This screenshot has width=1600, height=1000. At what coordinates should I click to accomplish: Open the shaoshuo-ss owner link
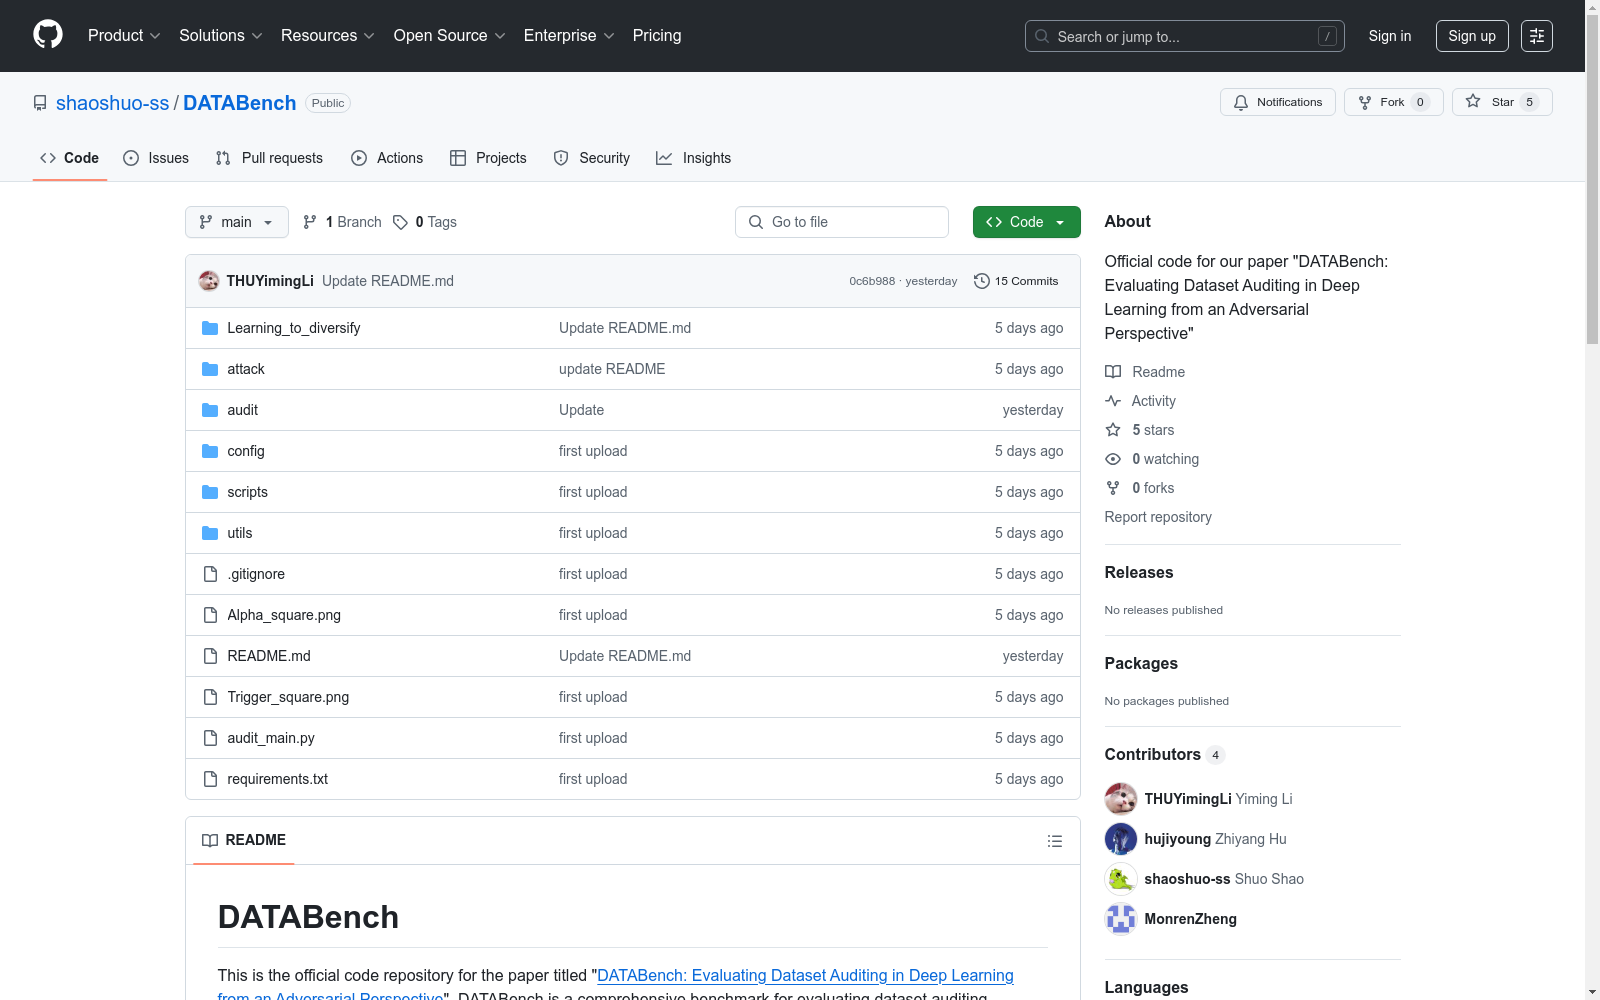[x=113, y=103]
